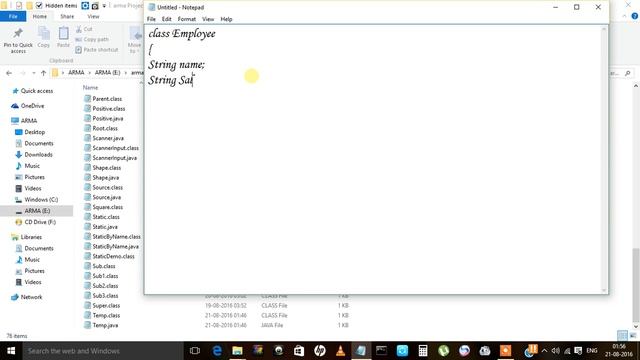The width and height of the screenshot is (640, 360).
Task: Open uTorrent from the taskbar
Action: (444, 351)
